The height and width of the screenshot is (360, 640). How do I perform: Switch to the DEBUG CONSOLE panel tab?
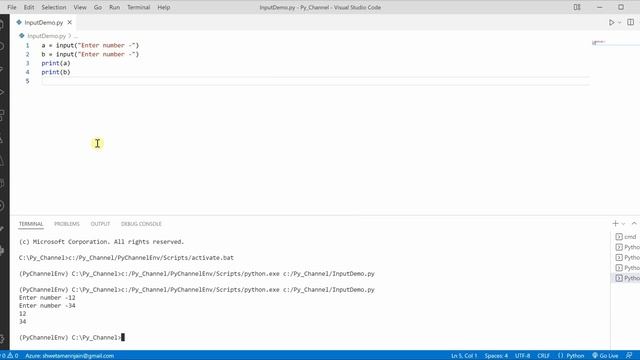point(141,224)
